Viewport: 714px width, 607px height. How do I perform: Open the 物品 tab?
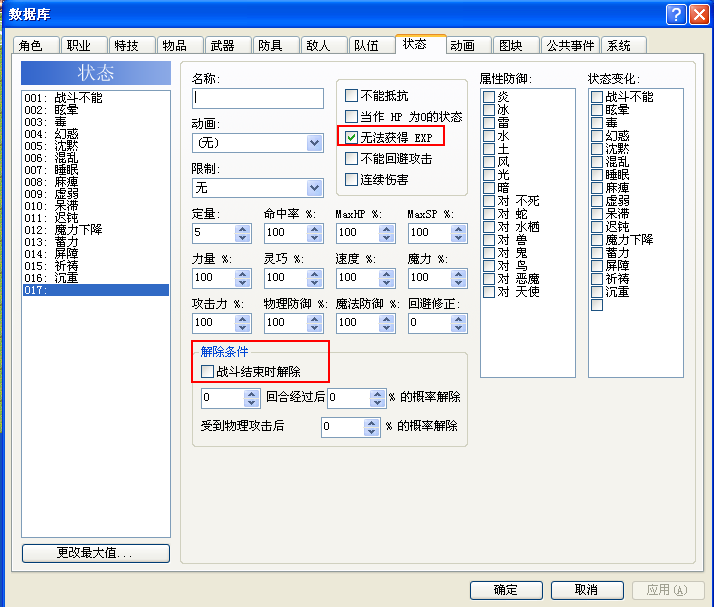click(x=179, y=46)
